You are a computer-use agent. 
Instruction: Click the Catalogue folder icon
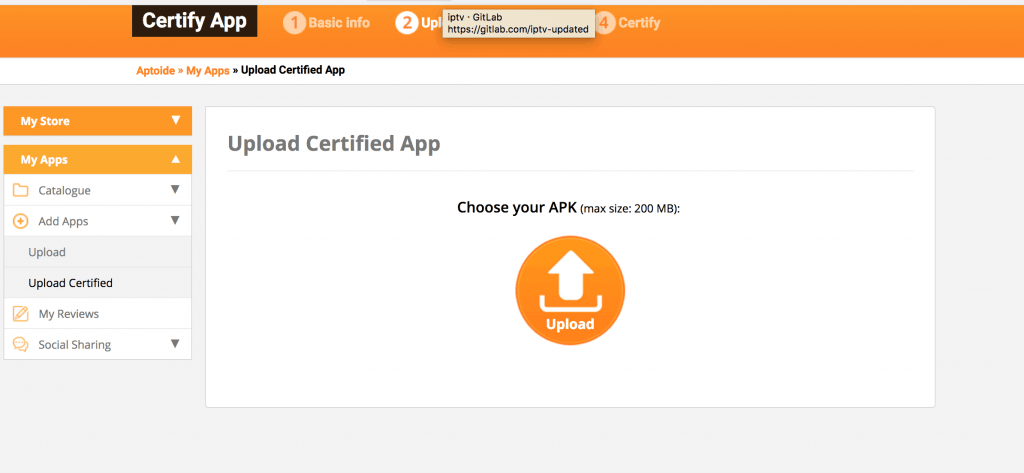(21, 191)
